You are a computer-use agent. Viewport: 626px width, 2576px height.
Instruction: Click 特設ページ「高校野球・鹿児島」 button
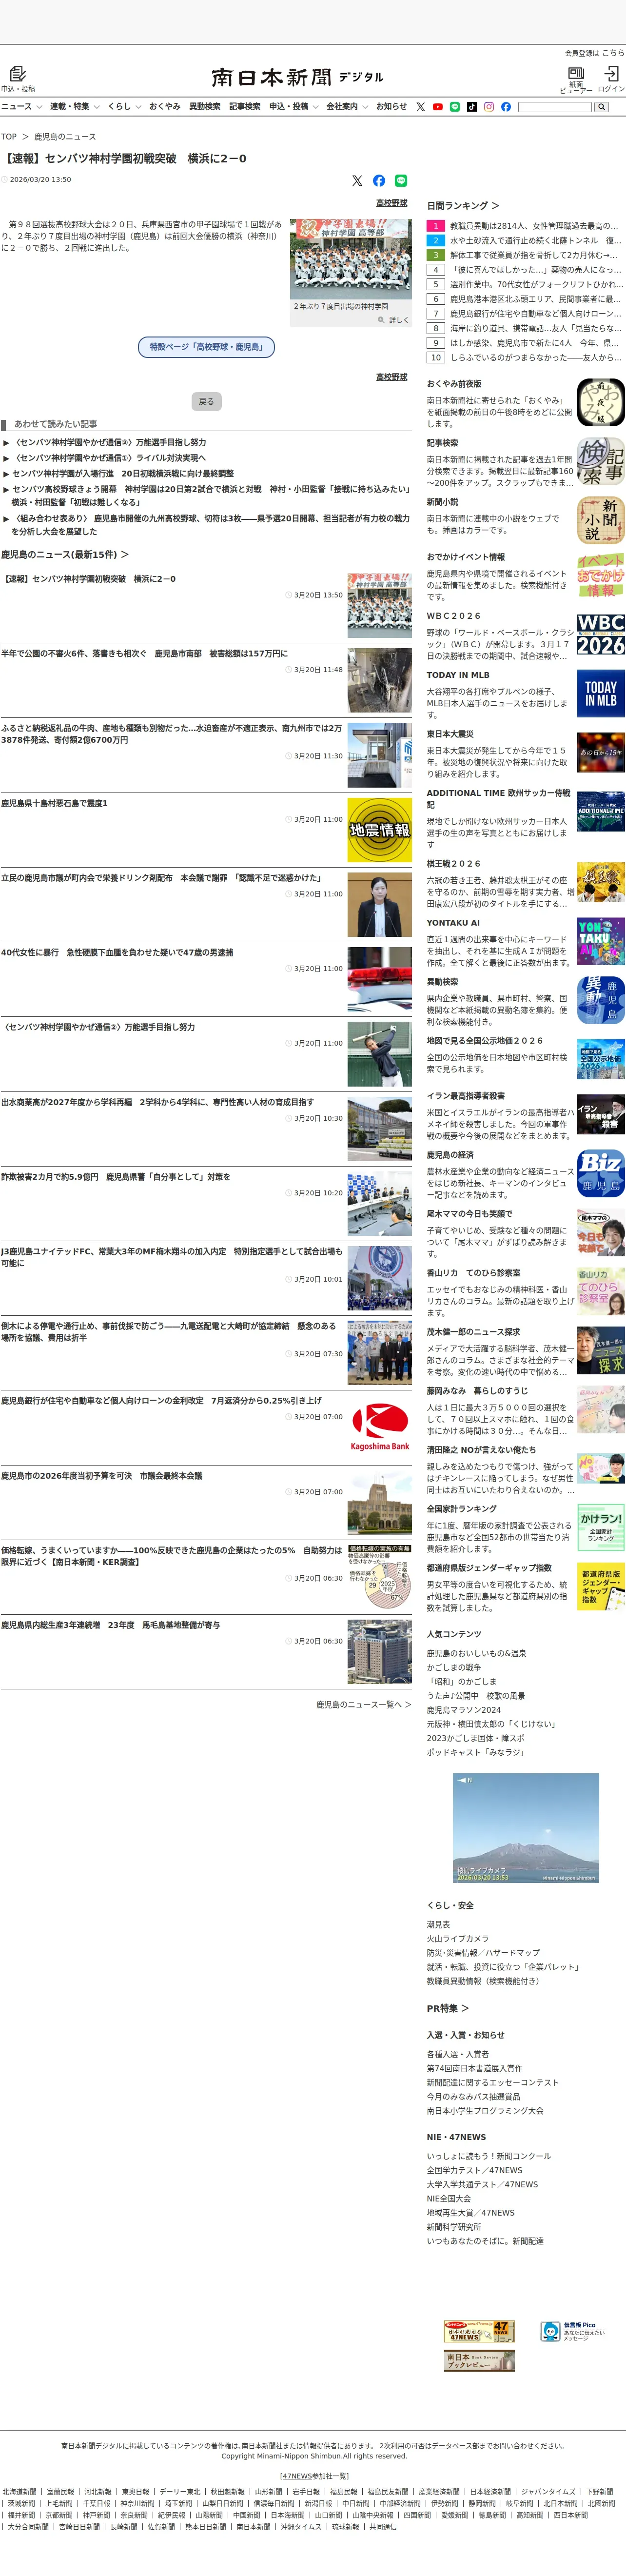pos(206,347)
